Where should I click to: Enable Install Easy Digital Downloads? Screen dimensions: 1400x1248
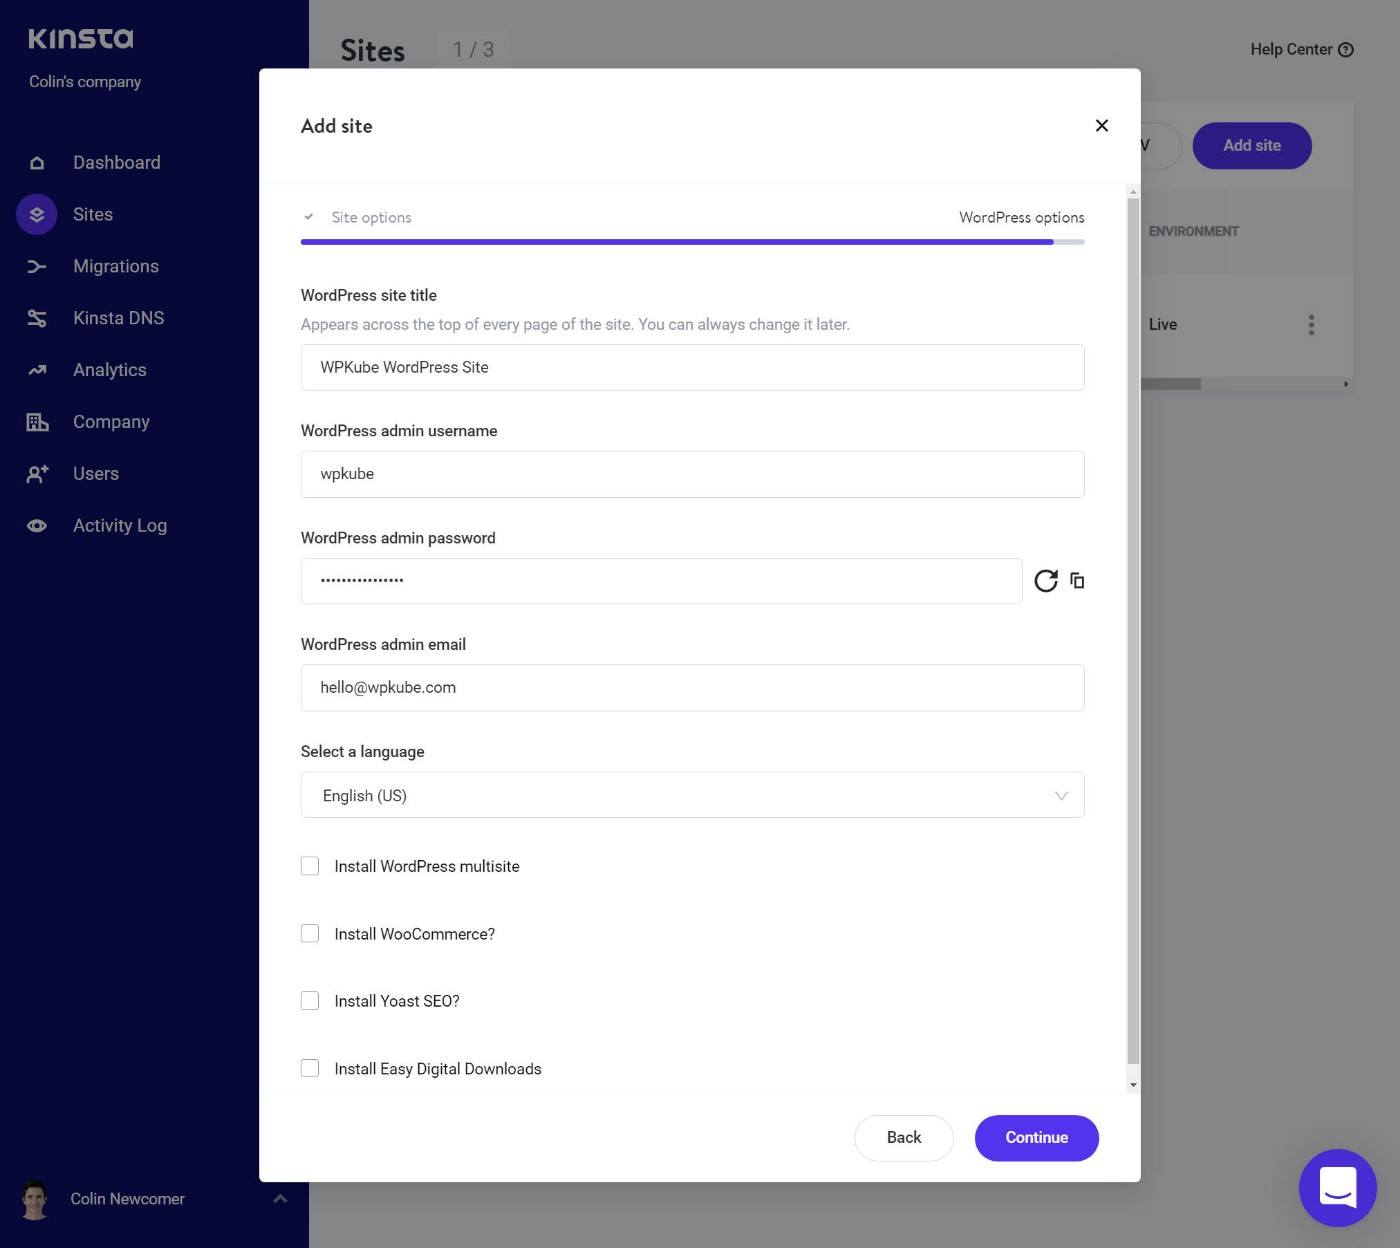point(310,1068)
